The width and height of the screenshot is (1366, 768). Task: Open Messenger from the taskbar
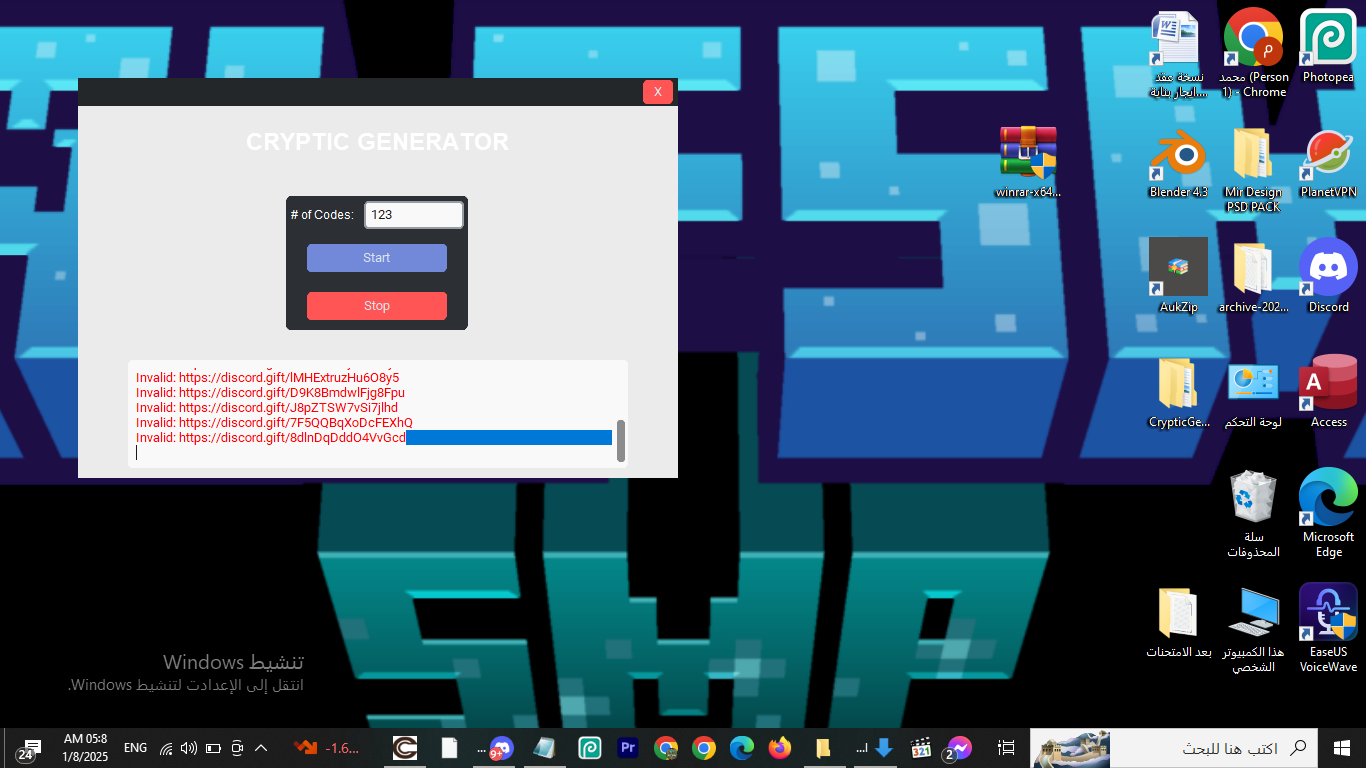click(x=958, y=748)
